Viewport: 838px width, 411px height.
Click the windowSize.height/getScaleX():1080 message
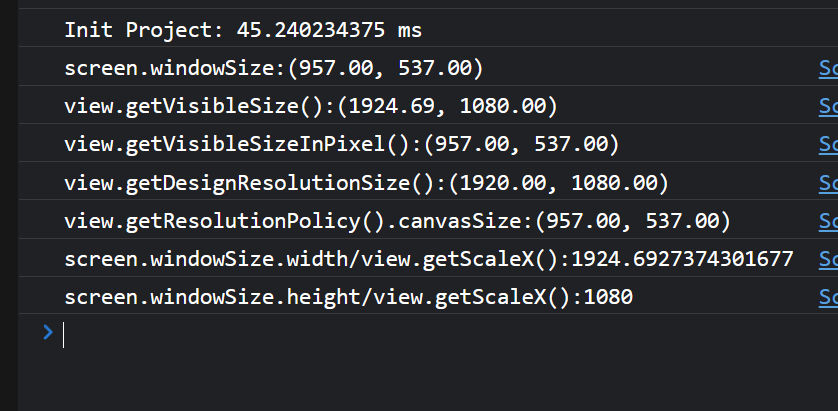point(348,297)
